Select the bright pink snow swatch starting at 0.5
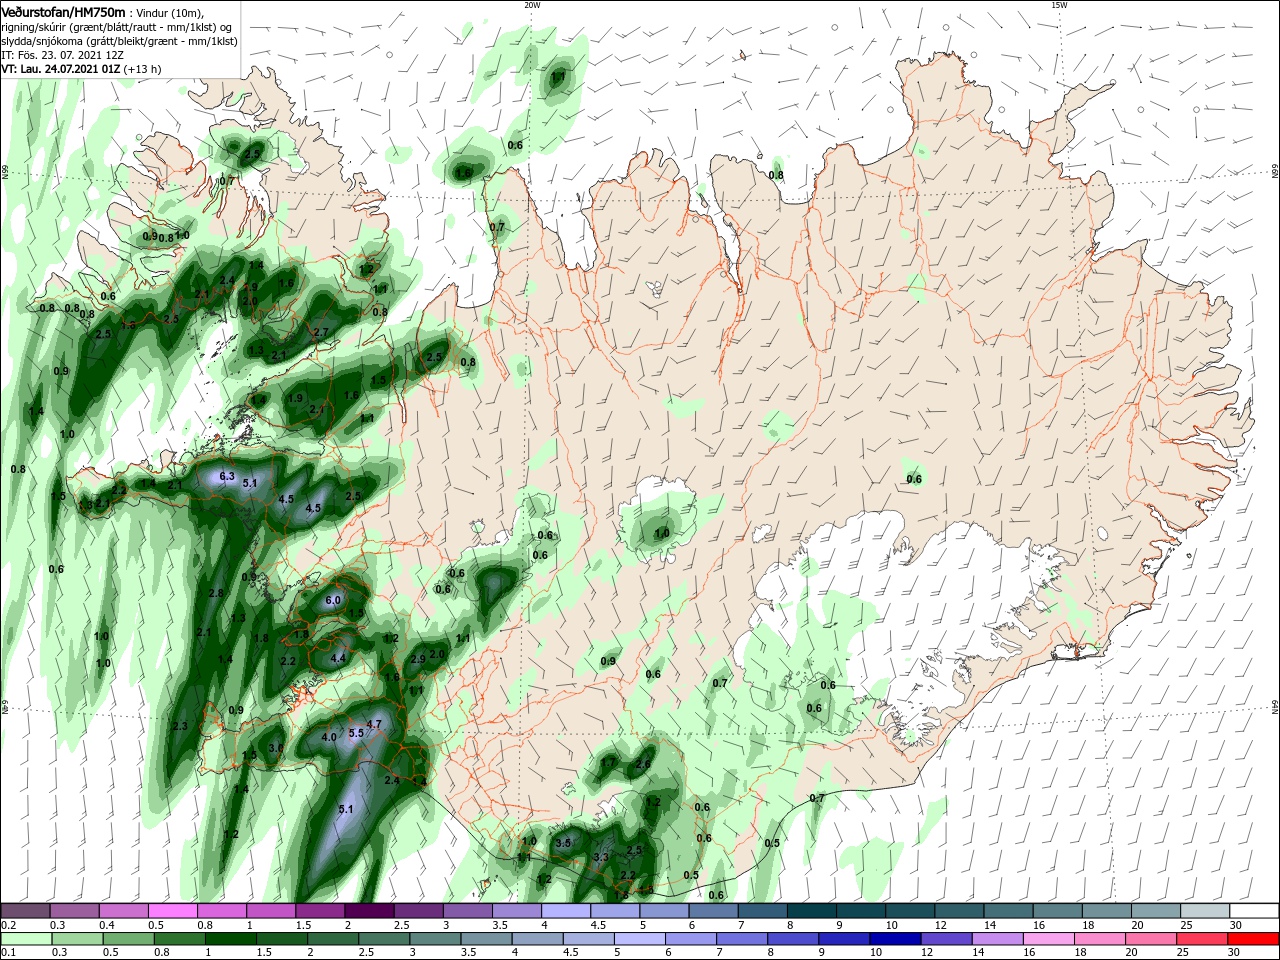 tap(172, 911)
